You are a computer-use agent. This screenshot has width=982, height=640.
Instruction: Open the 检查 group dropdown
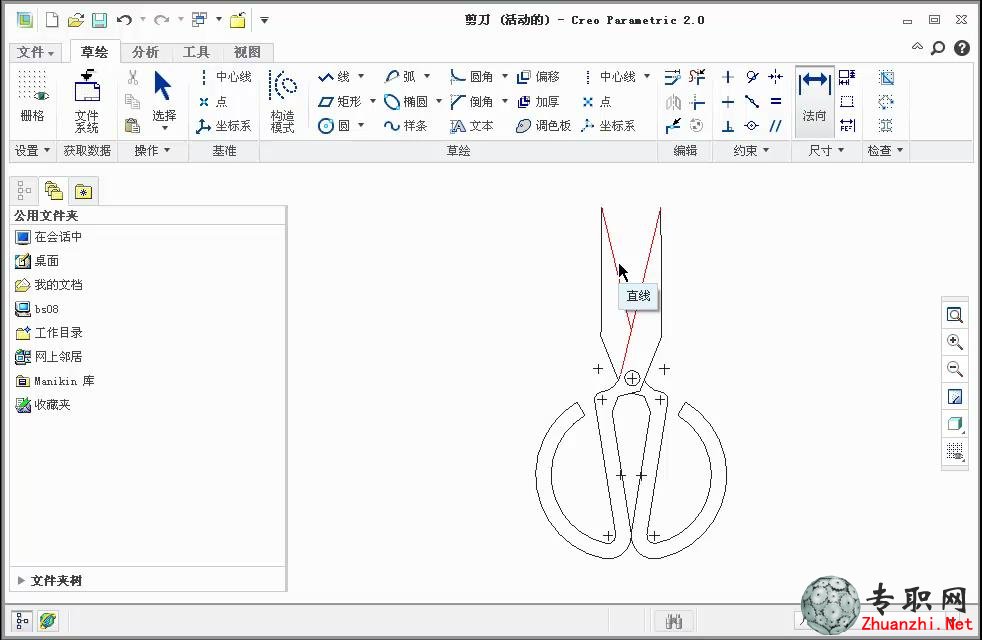[885, 151]
